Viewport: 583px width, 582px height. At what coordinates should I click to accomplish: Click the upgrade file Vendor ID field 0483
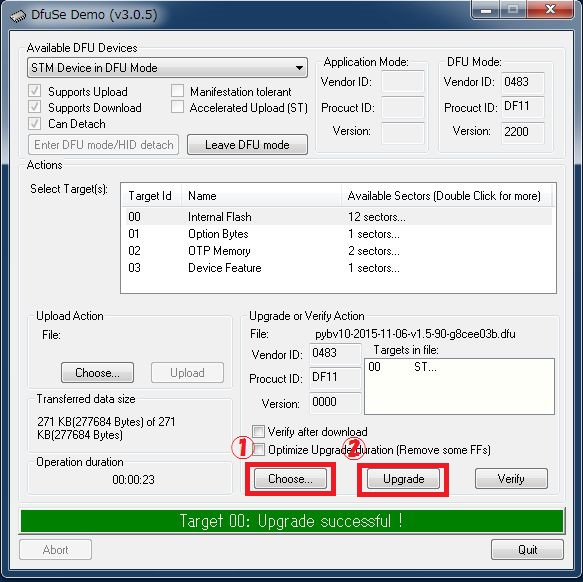point(335,354)
